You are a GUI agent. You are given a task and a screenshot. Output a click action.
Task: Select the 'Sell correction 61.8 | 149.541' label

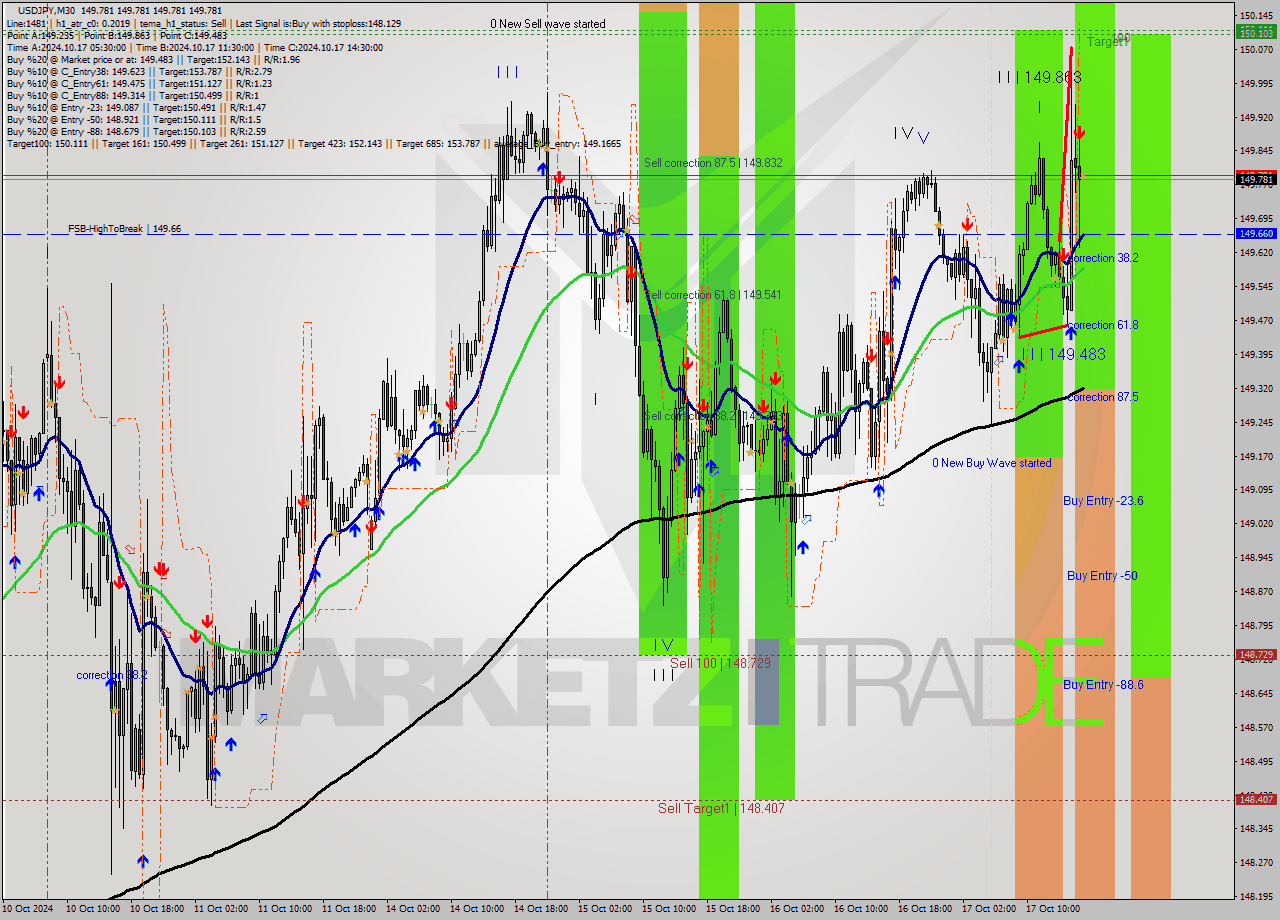point(713,295)
